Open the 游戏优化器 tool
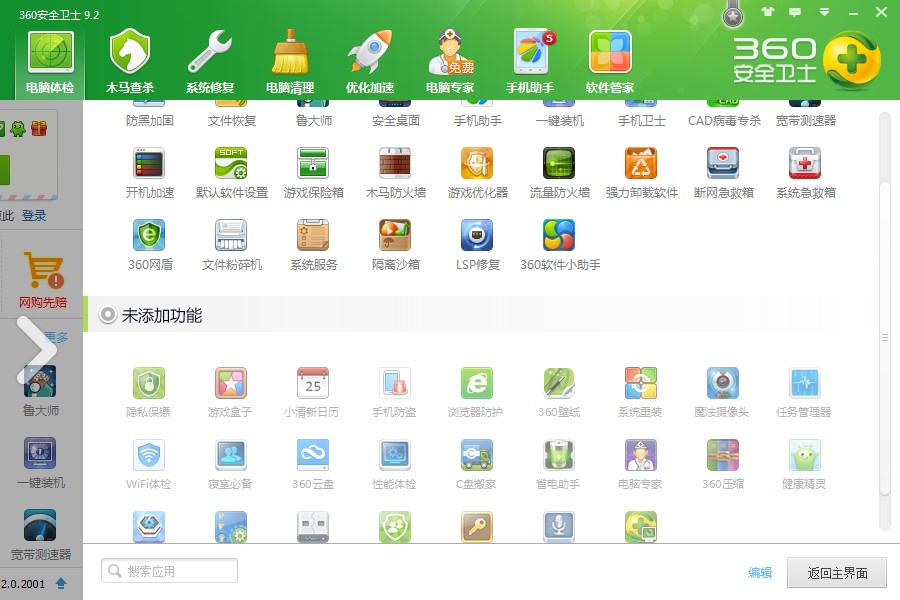This screenshot has width=900, height=600. pyautogui.click(x=478, y=173)
